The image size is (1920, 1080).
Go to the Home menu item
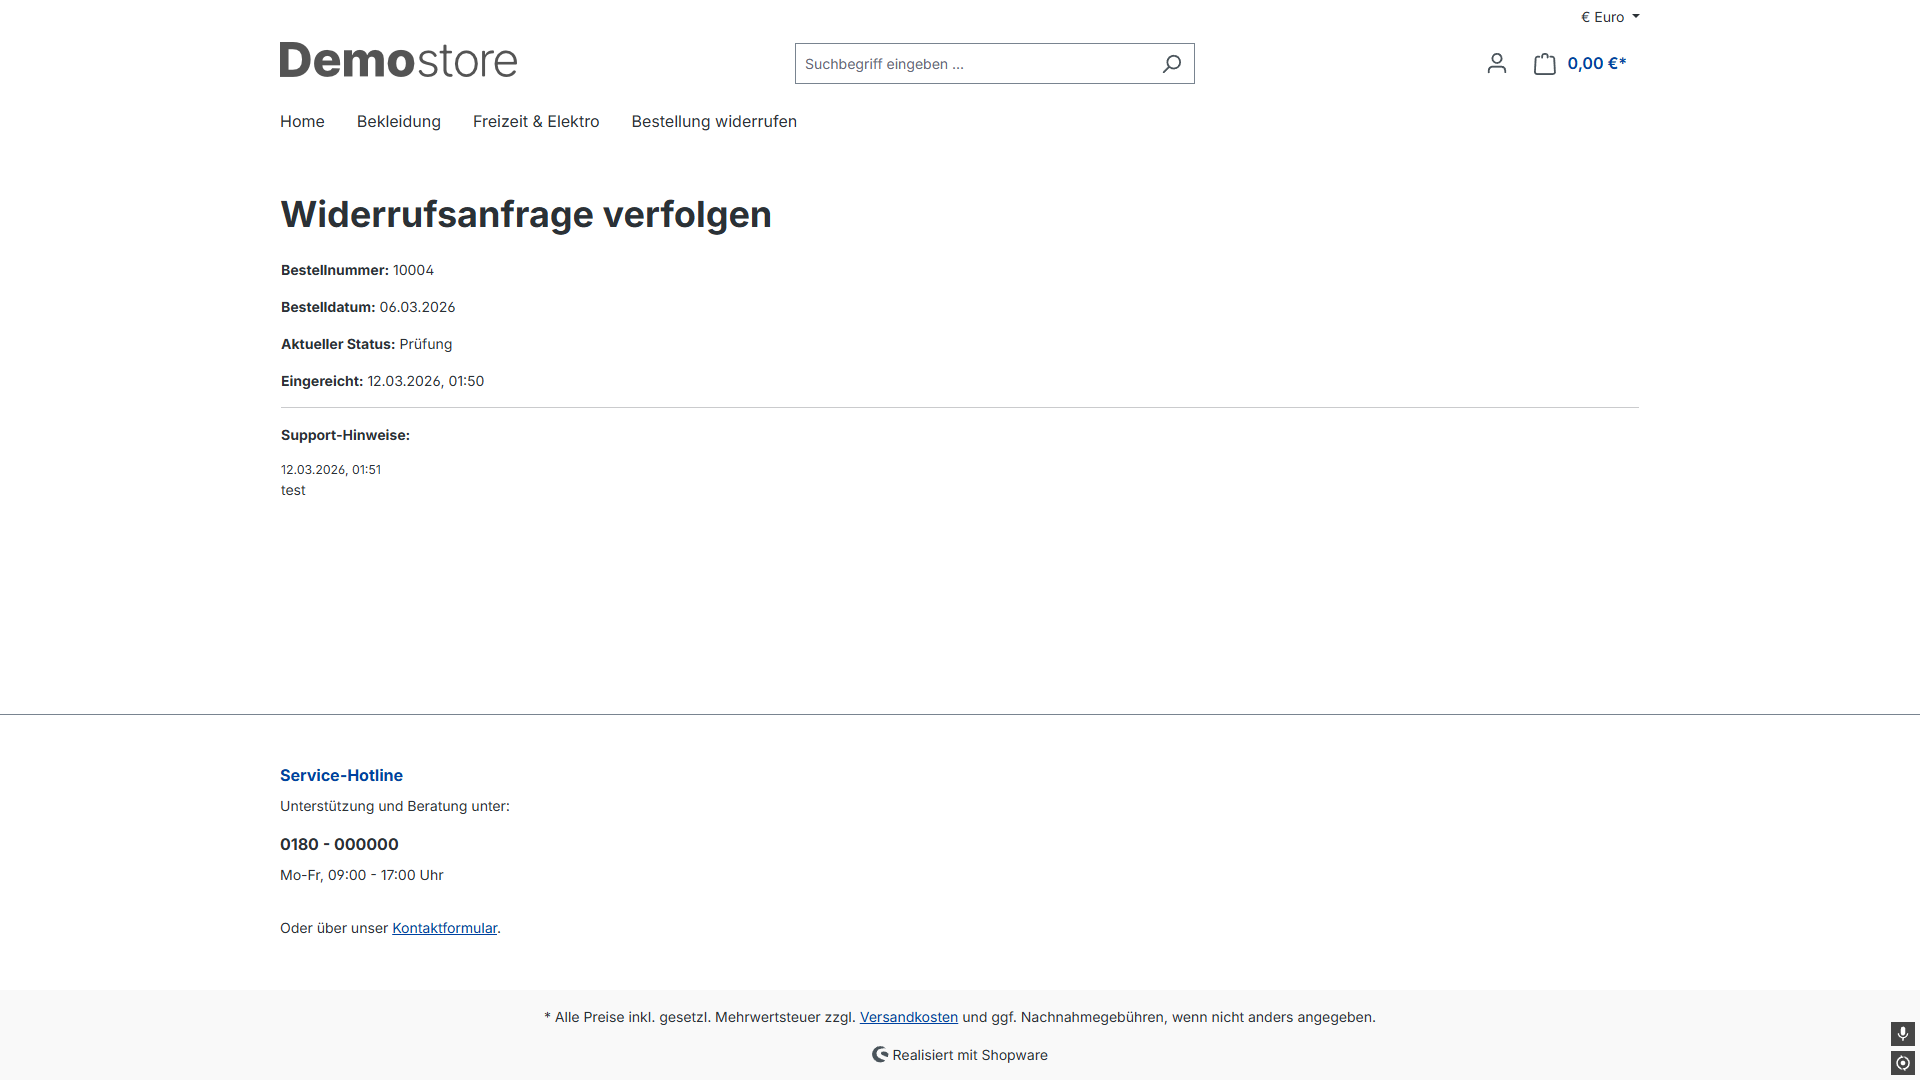pyautogui.click(x=302, y=121)
